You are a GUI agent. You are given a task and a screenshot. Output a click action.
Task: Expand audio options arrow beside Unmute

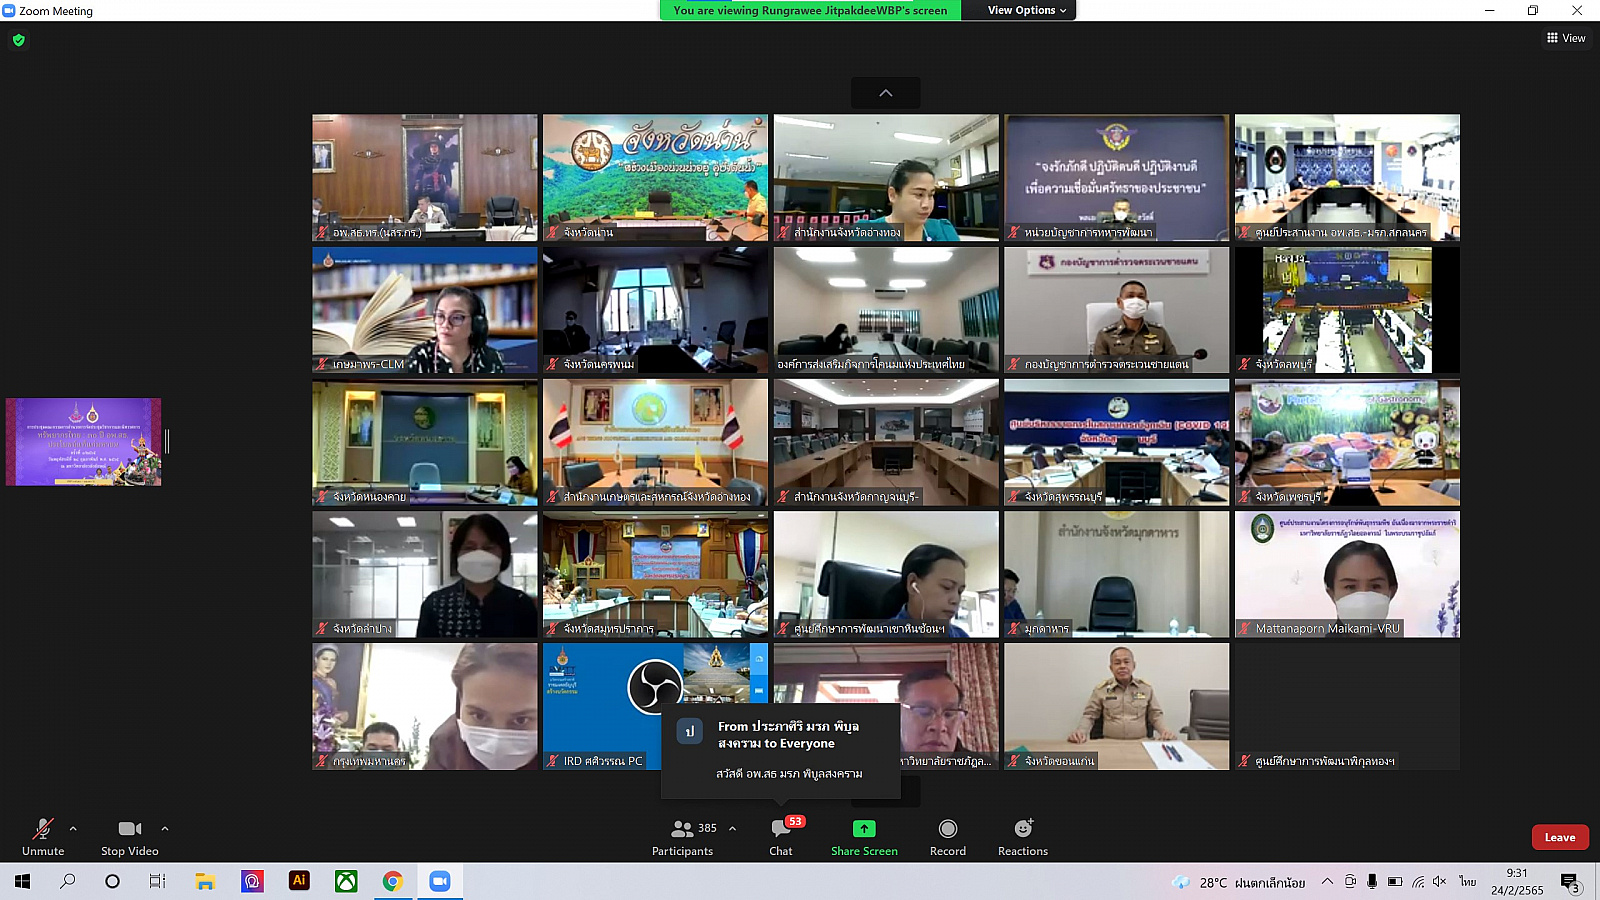click(x=73, y=829)
